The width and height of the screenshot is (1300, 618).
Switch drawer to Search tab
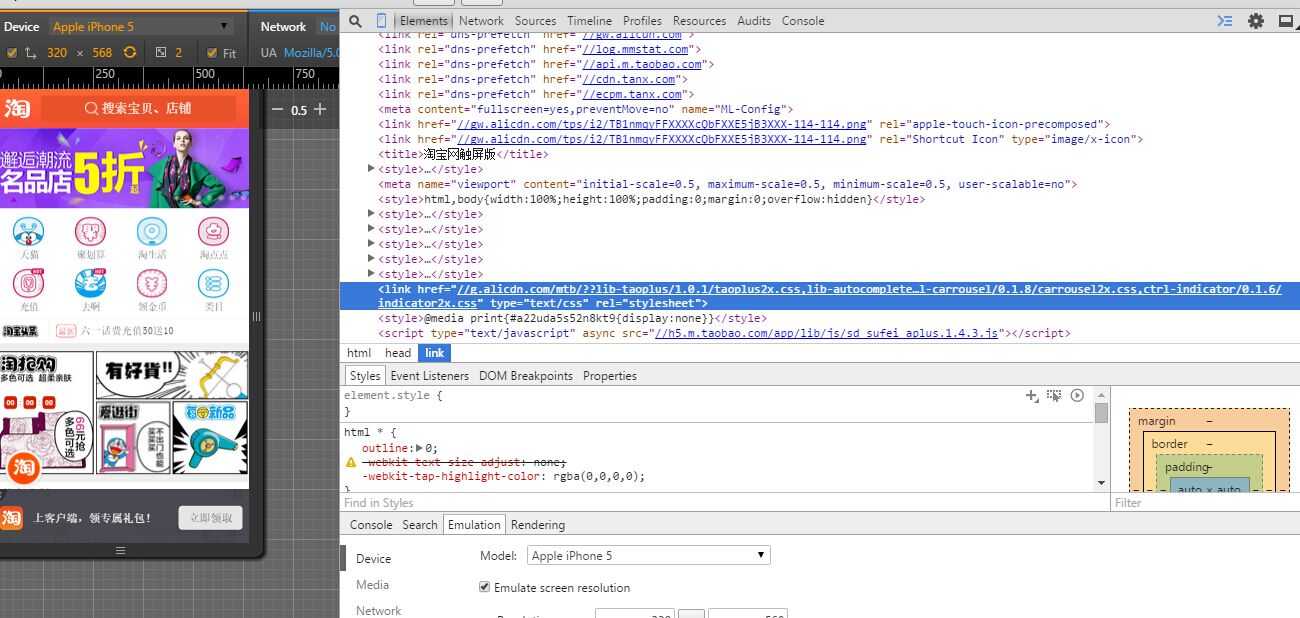[x=420, y=525]
